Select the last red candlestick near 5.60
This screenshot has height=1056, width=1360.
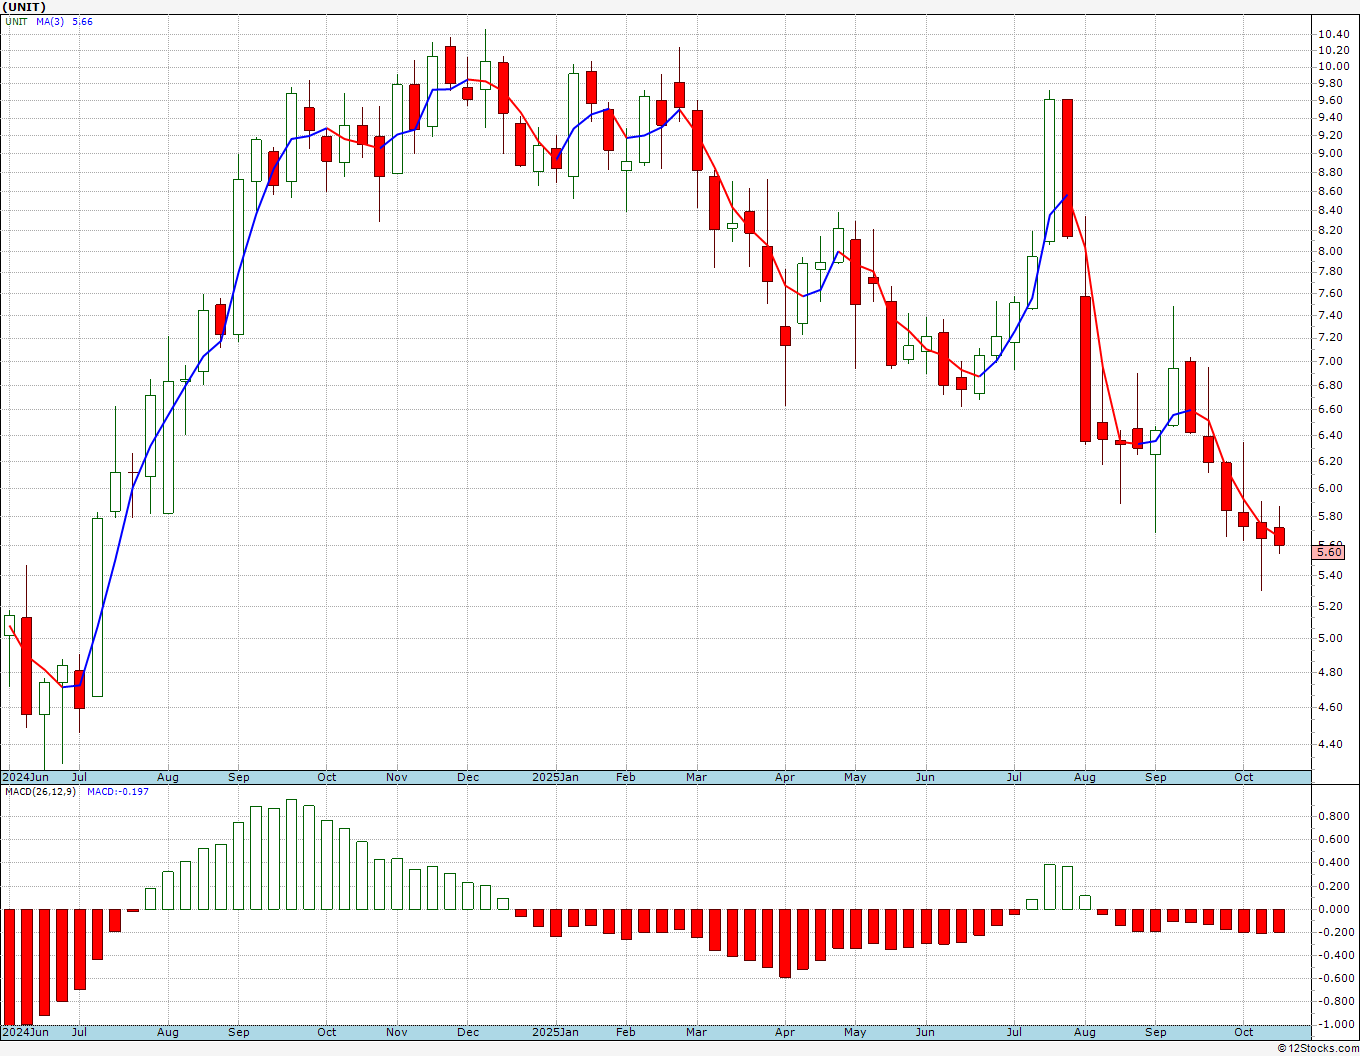tap(1279, 536)
